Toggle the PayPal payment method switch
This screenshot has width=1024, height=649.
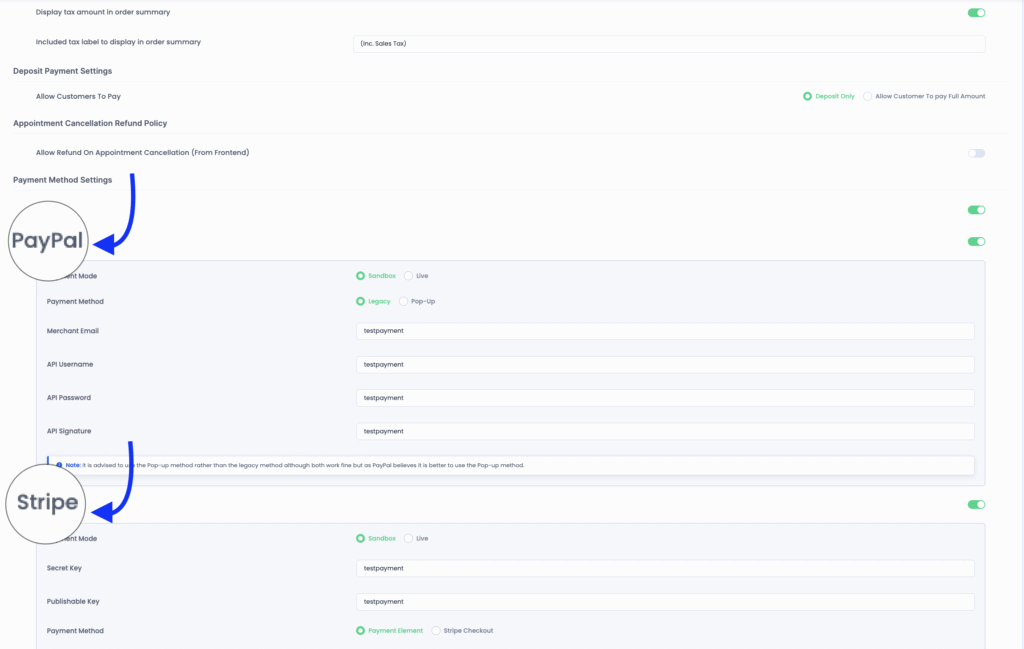click(x=976, y=241)
